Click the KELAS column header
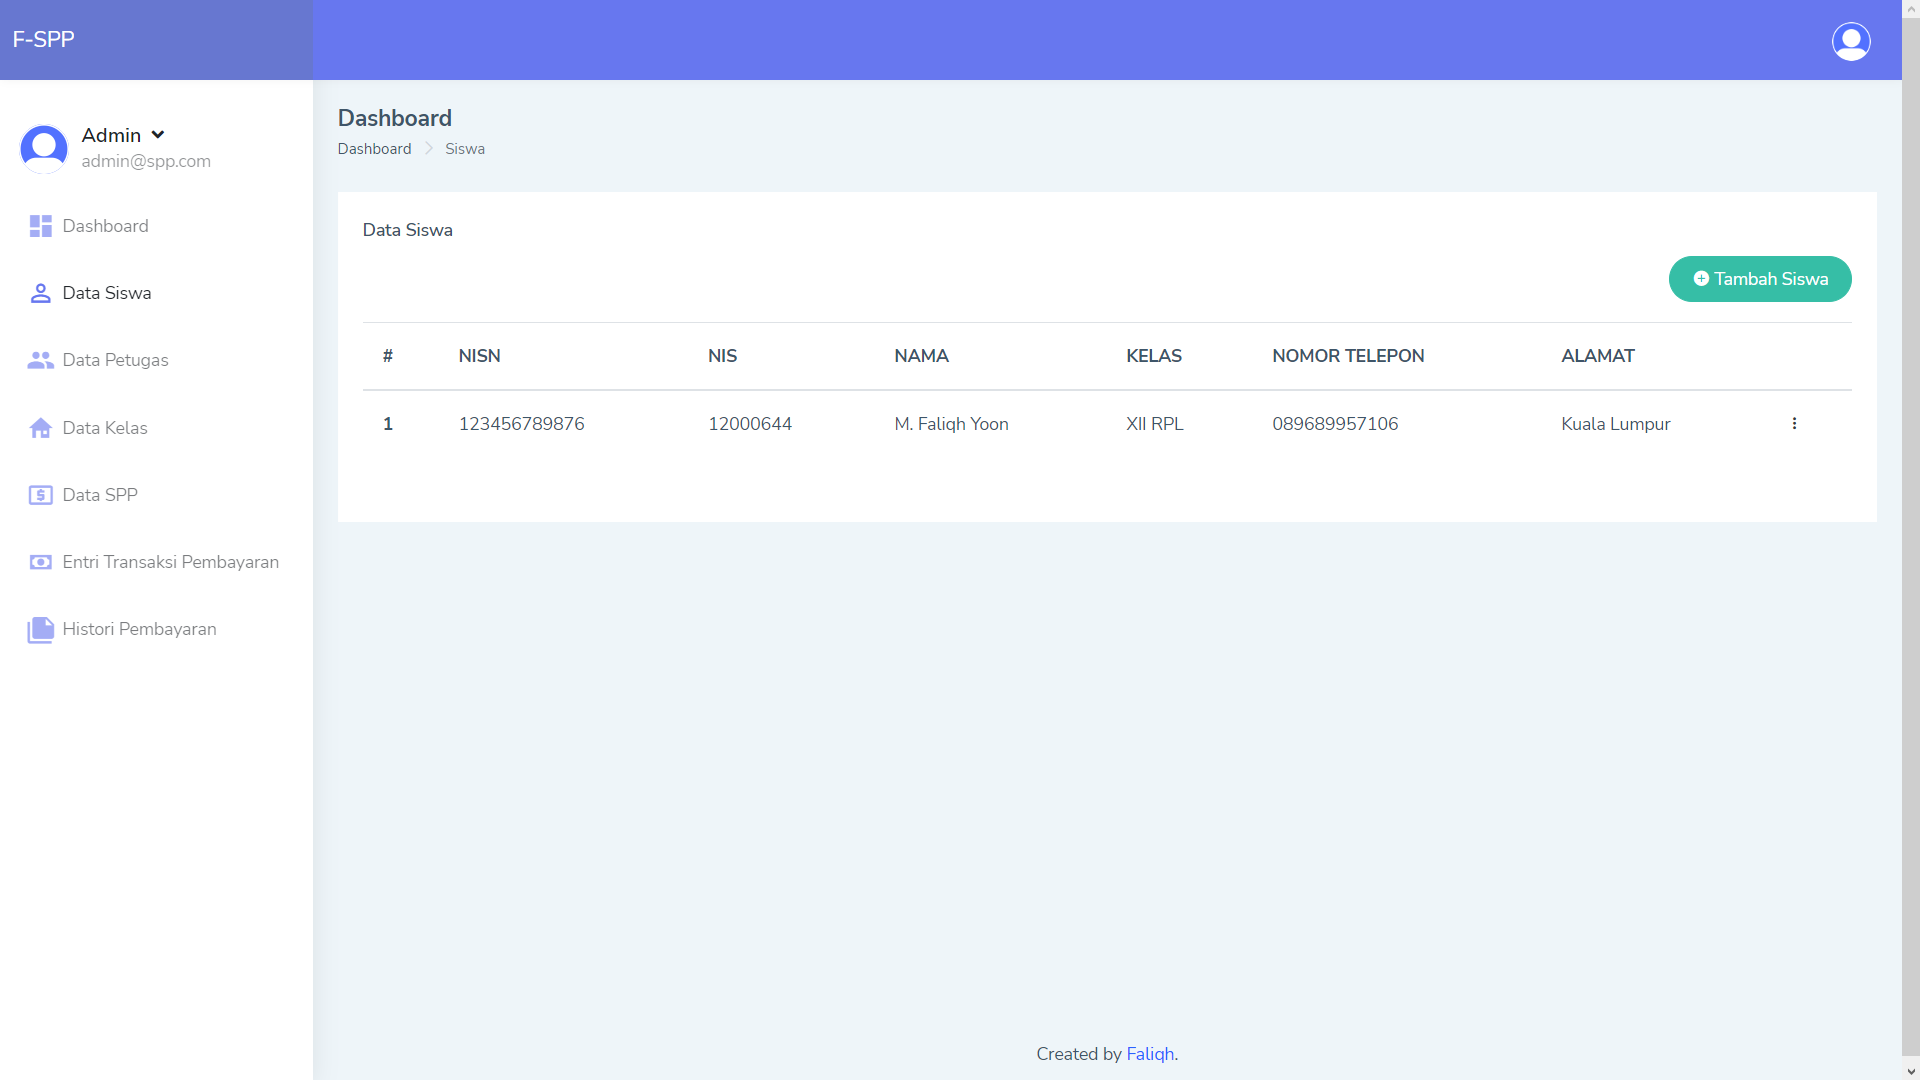1920x1080 pixels. [1154, 356]
